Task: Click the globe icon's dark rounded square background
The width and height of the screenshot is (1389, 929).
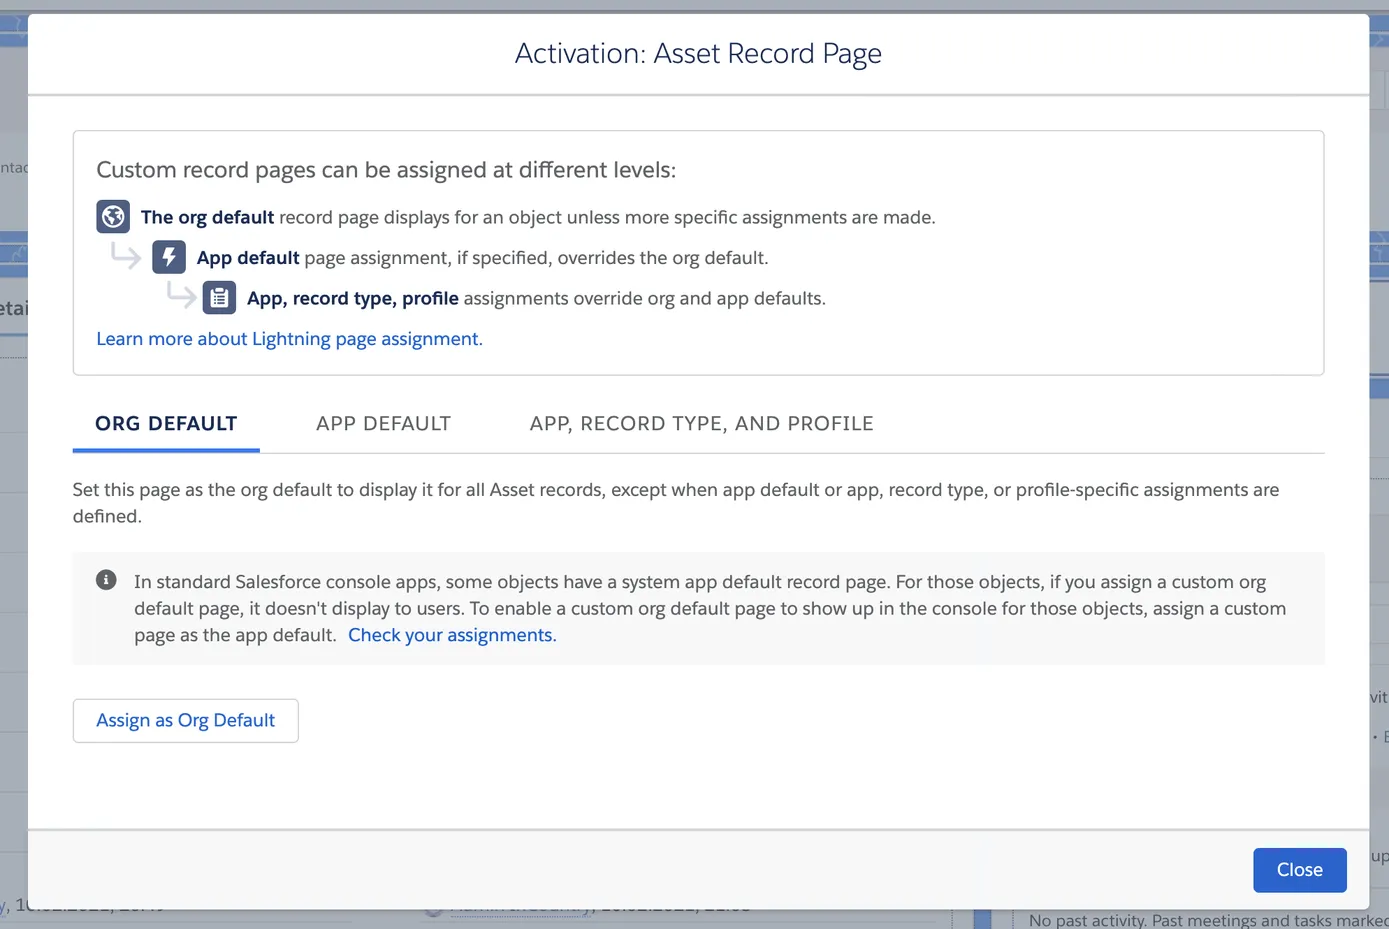Action: click(113, 216)
